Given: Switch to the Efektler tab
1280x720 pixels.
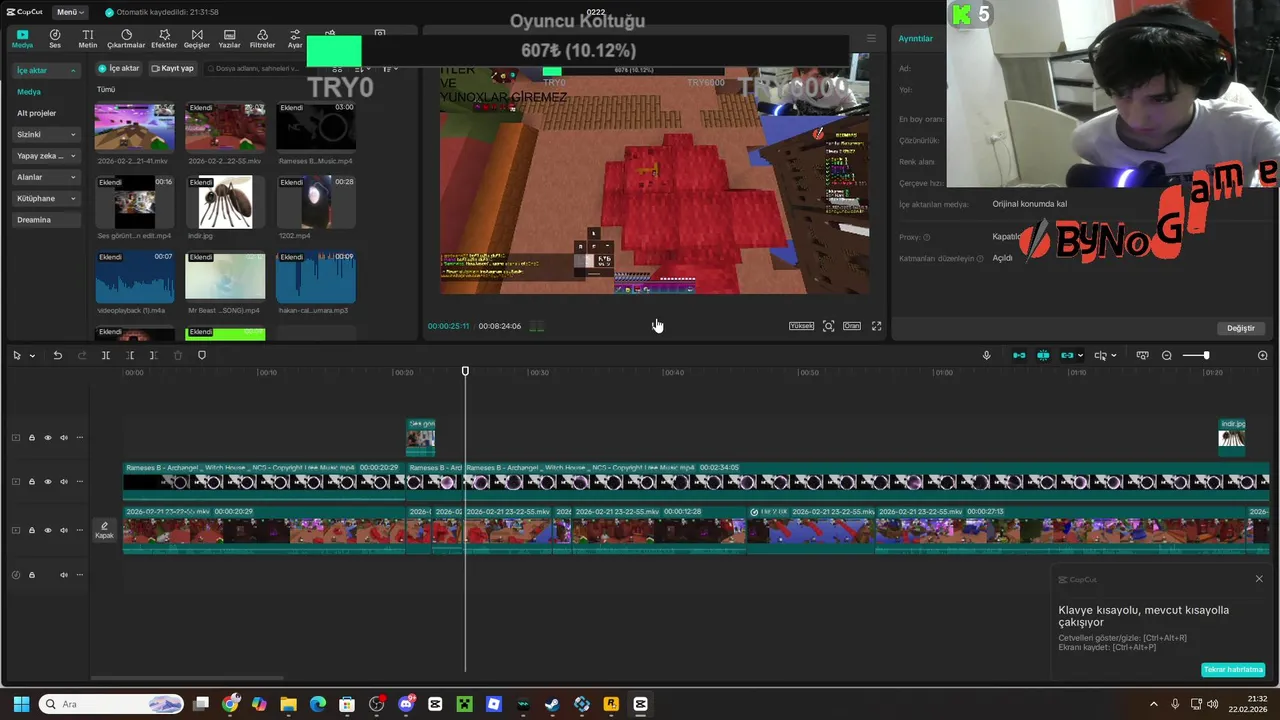Looking at the screenshot, I should tap(164, 38).
